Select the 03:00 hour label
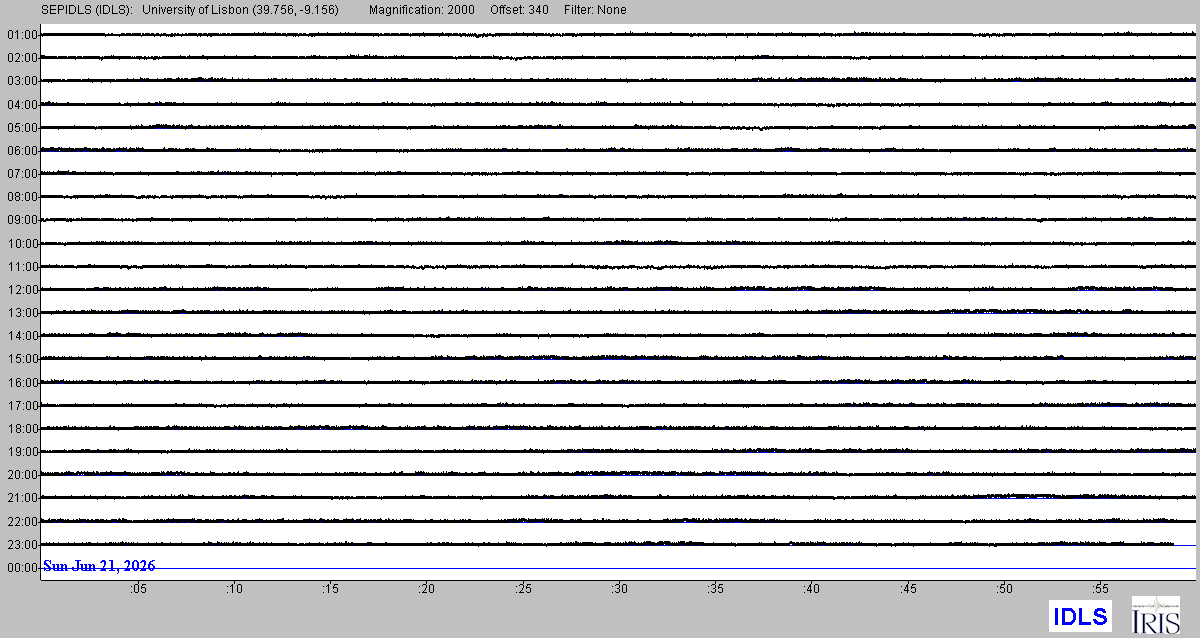The width and height of the screenshot is (1200, 638). 22,81
